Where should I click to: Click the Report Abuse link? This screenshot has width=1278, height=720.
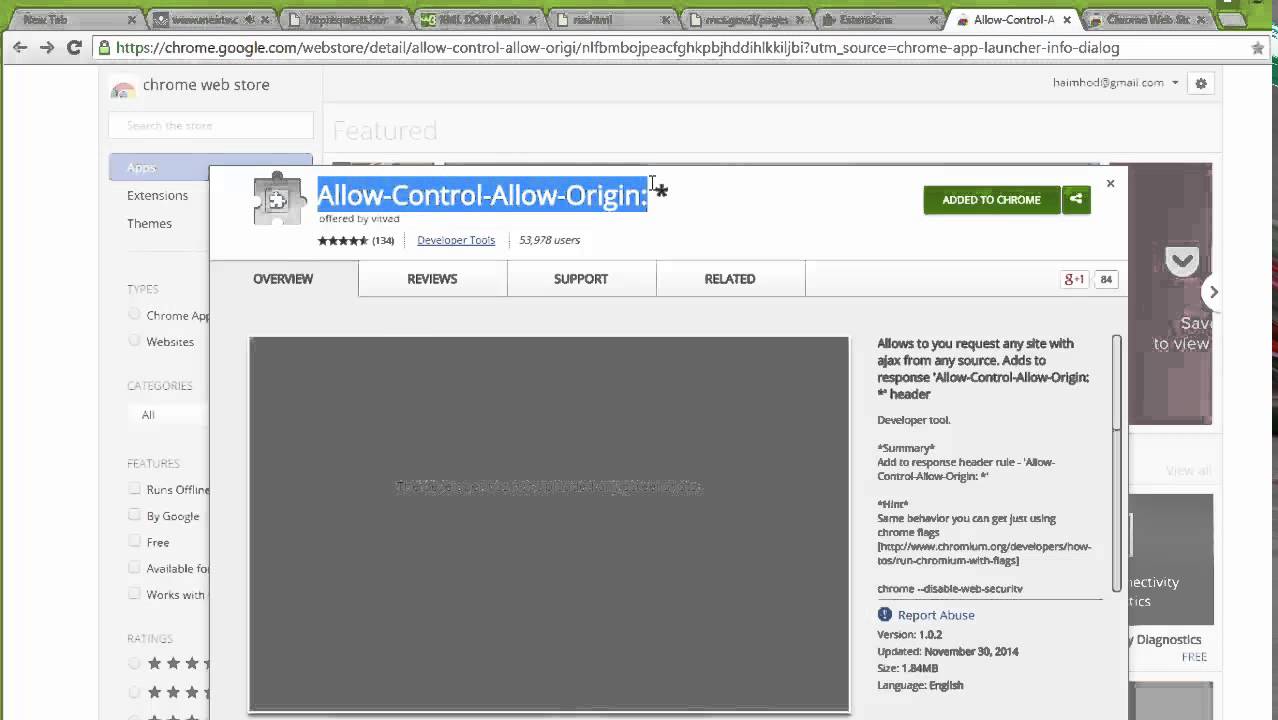point(936,615)
